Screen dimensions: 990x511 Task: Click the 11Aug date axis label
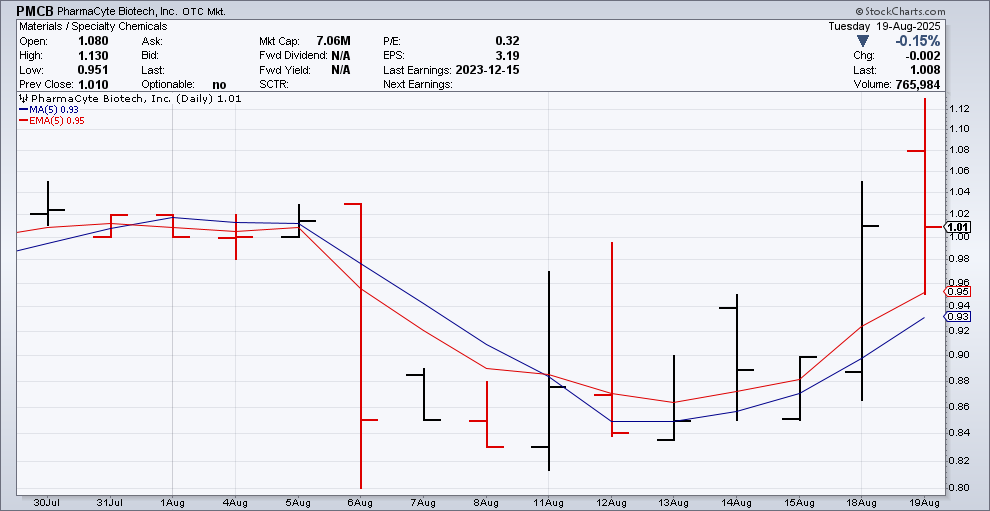pyautogui.click(x=548, y=503)
